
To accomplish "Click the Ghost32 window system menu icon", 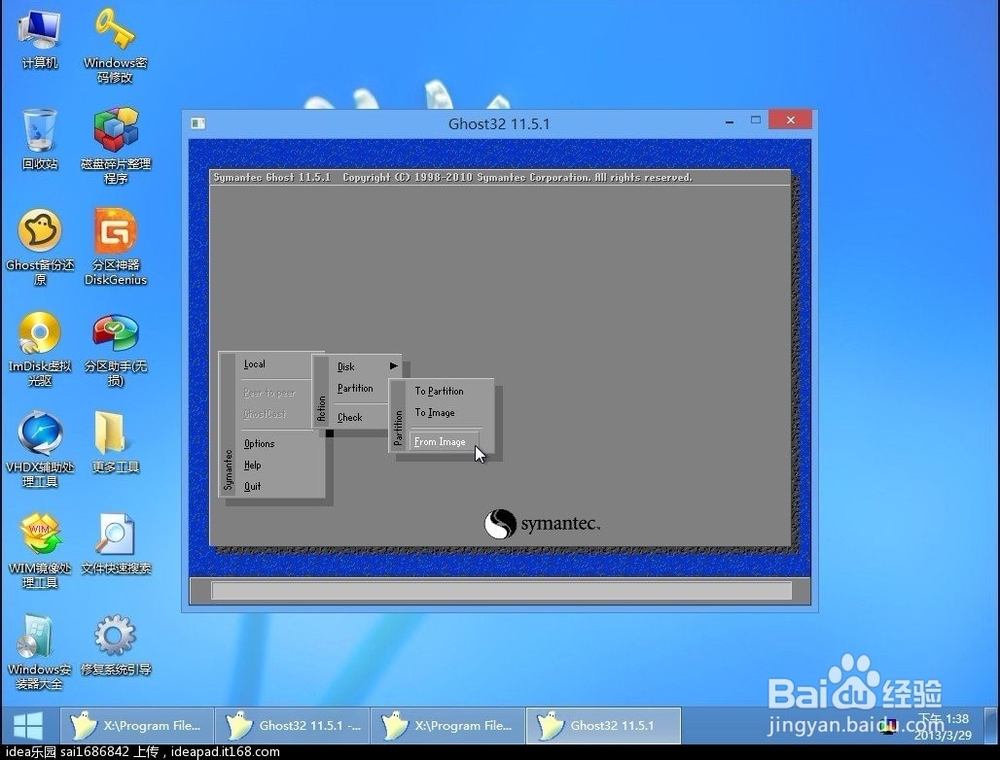I will point(198,123).
